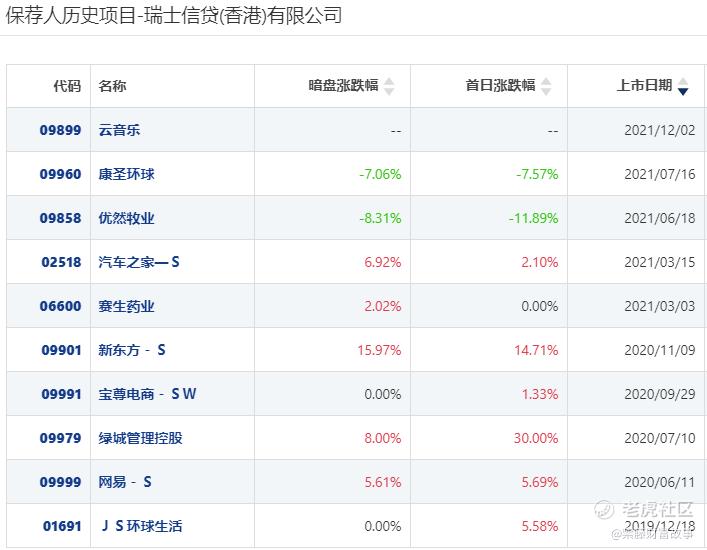The width and height of the screenshot is (707, 550).
Task: Select 康圣环球 in the list
Action: (127, 174)
